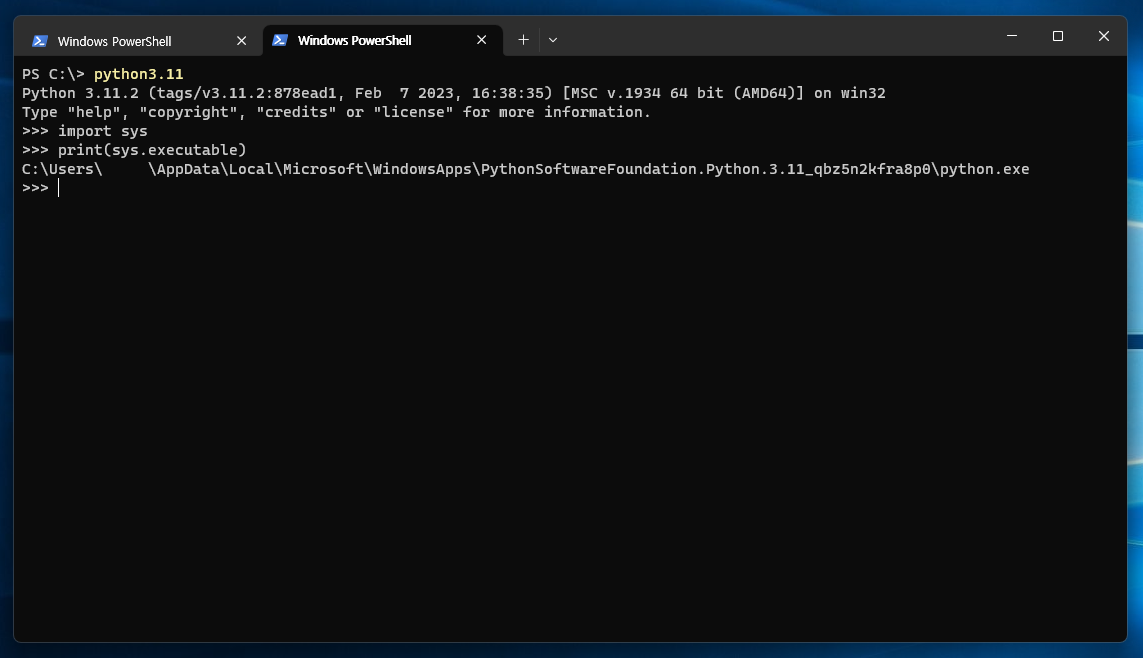Click the 'import sys' line
Image resolution: width=1143 pixels, height=658 pixels.
point(85,130)
